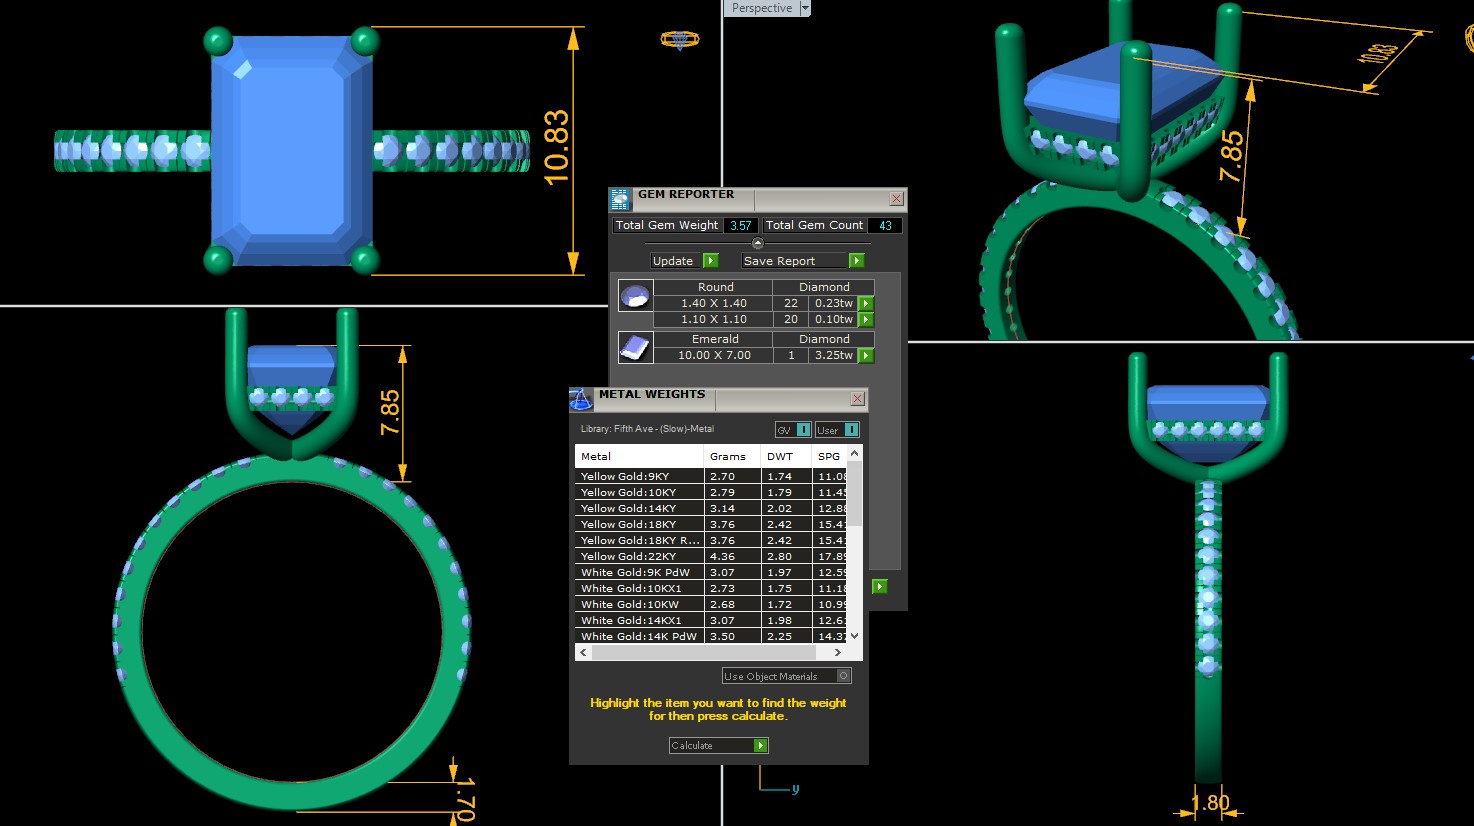The image size is (1474, 826).
Task: Close the Metal Weights panel
Action: 857,399
